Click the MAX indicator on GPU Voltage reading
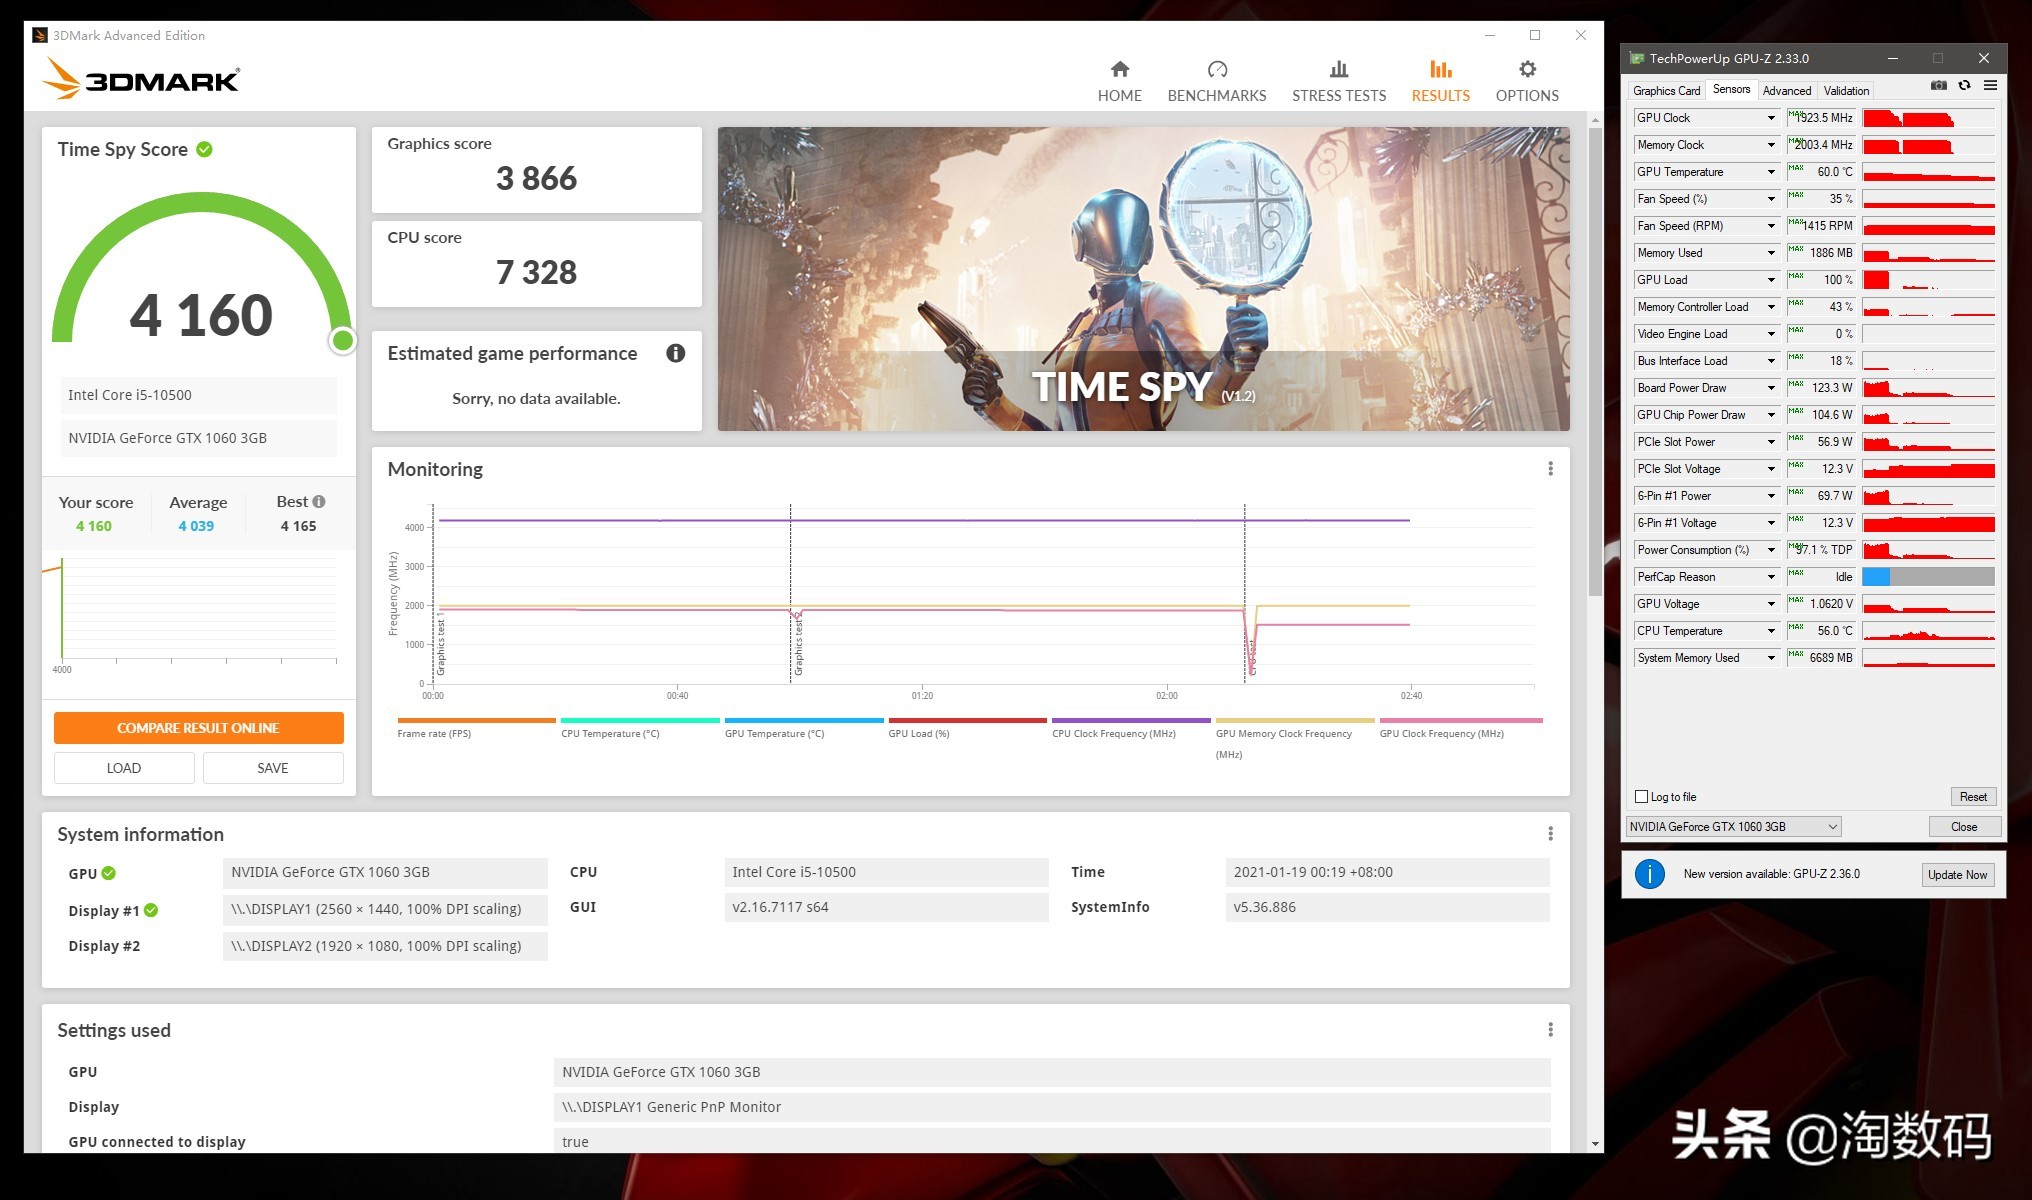 1796,600
